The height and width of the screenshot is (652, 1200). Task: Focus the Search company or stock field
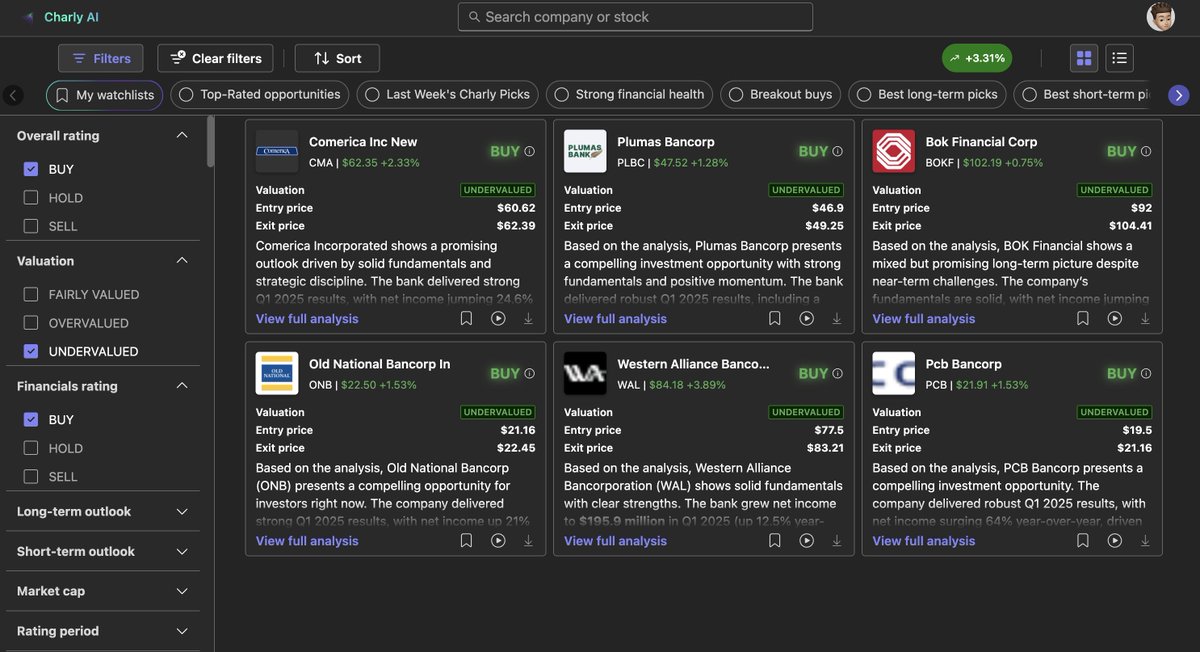pos(635,17)
